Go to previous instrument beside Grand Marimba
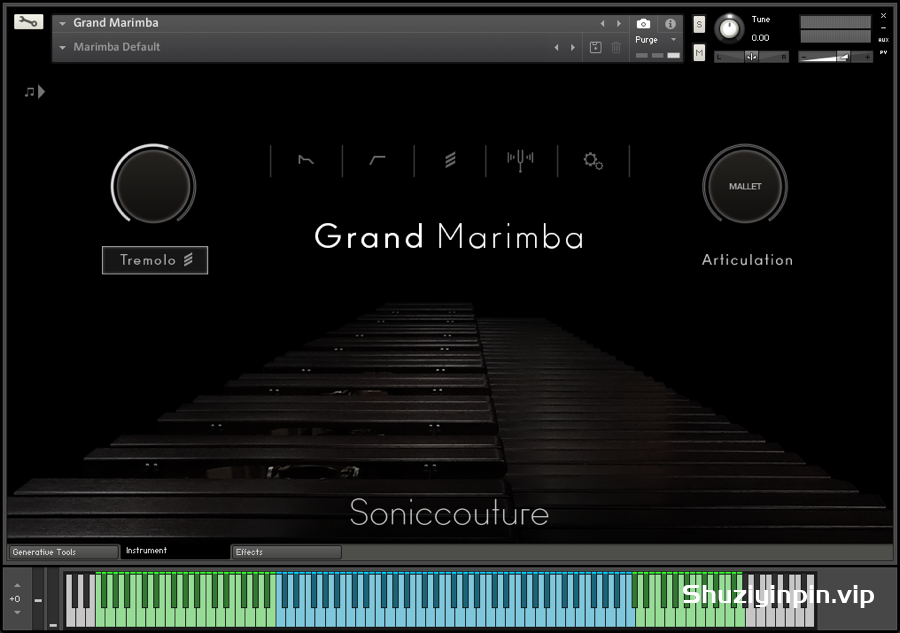Screen dimensions: 900x633 tap(602, 24)
